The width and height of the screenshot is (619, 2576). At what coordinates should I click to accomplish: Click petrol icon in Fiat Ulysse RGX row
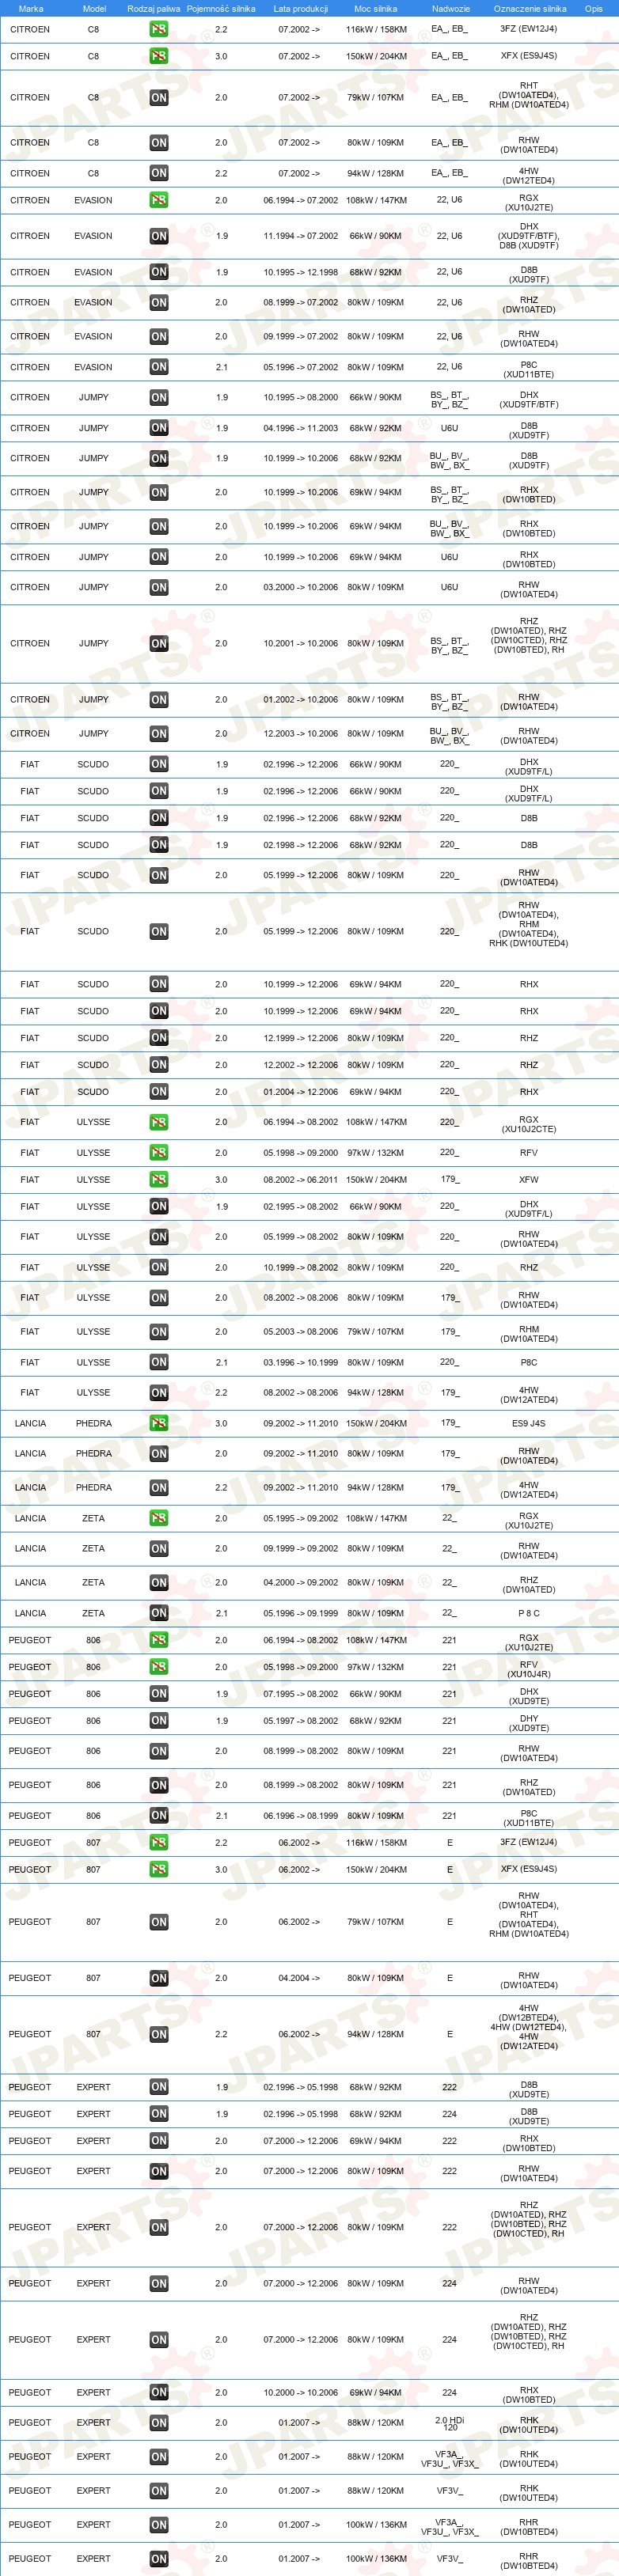coord(158,1122)
